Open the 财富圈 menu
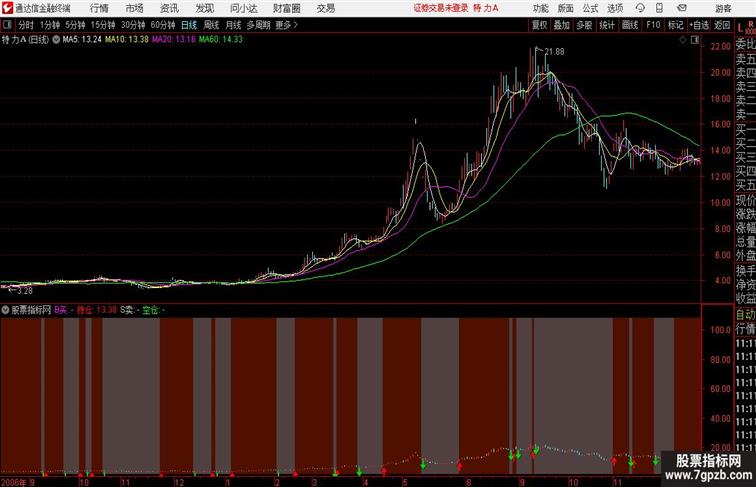 pos(287,8)
